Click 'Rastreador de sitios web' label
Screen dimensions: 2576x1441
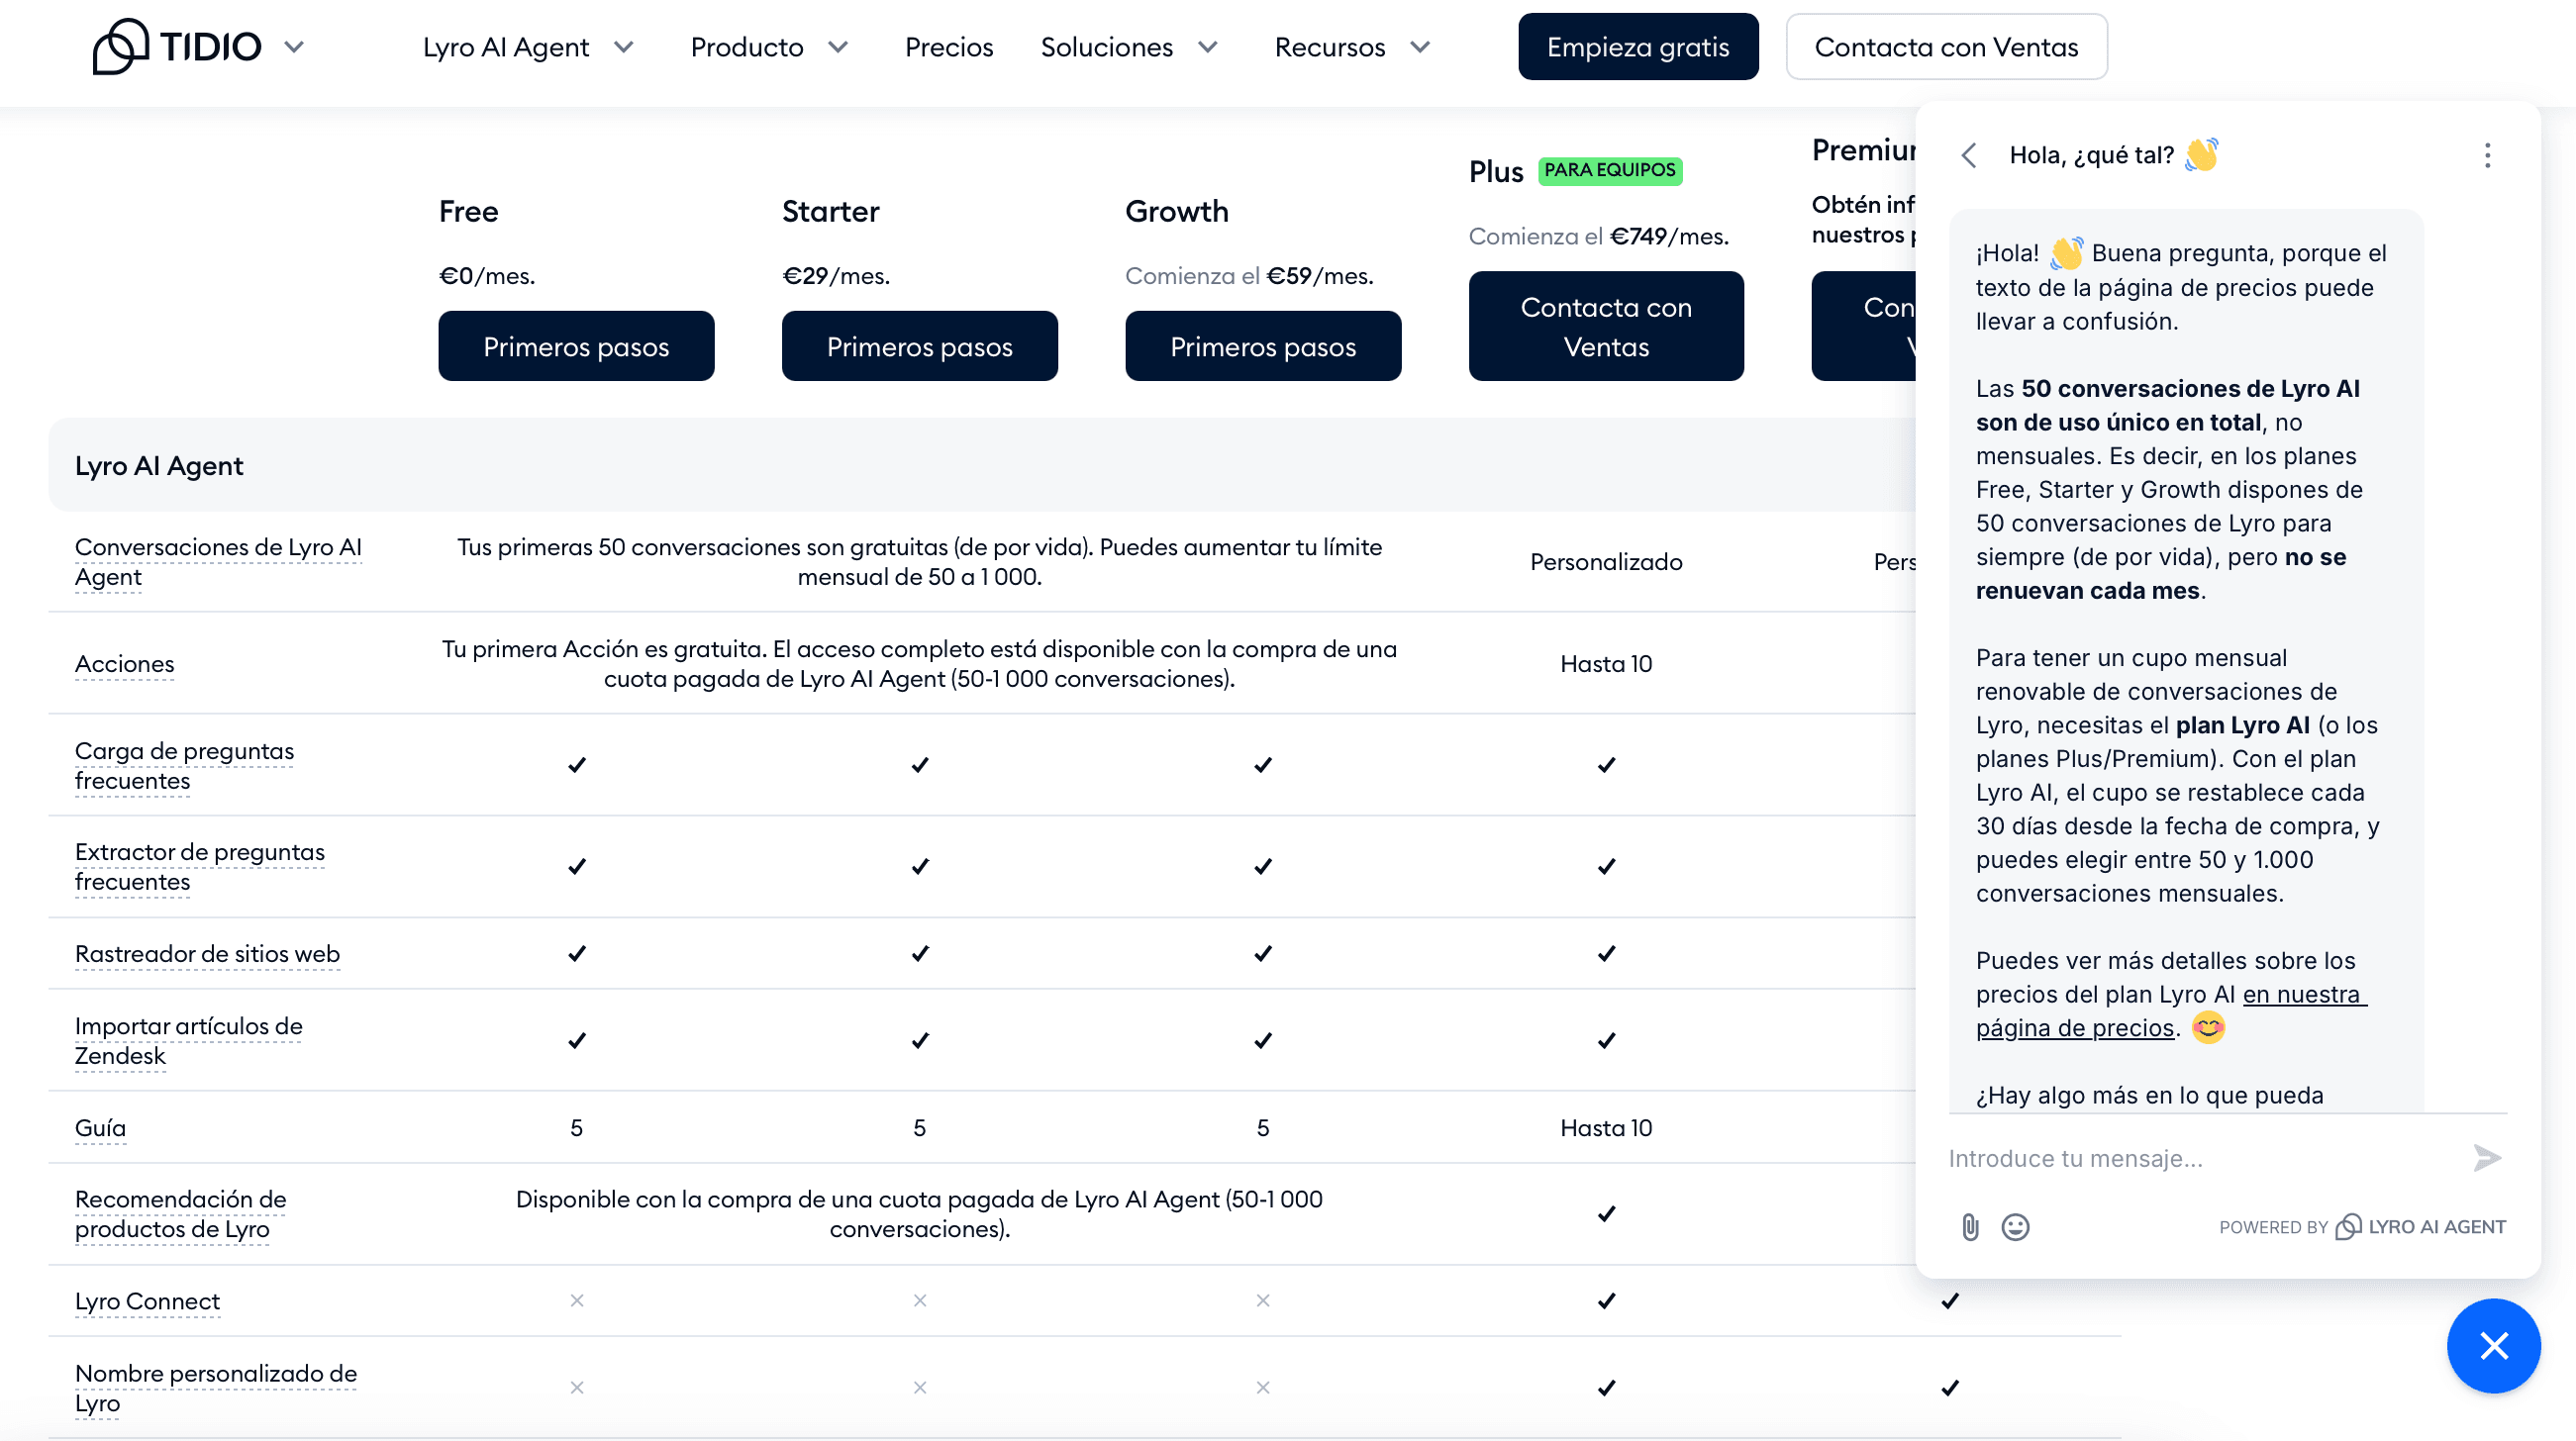[x=207, y=953]
